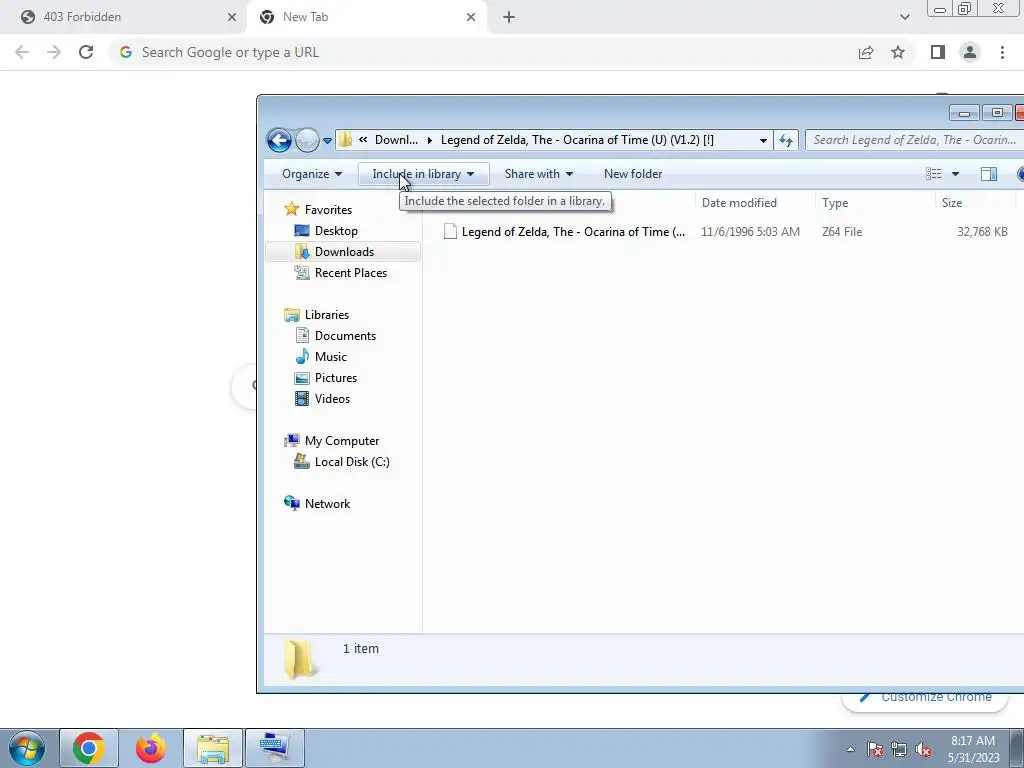Open the recent locations dropdown arrow

327,140
